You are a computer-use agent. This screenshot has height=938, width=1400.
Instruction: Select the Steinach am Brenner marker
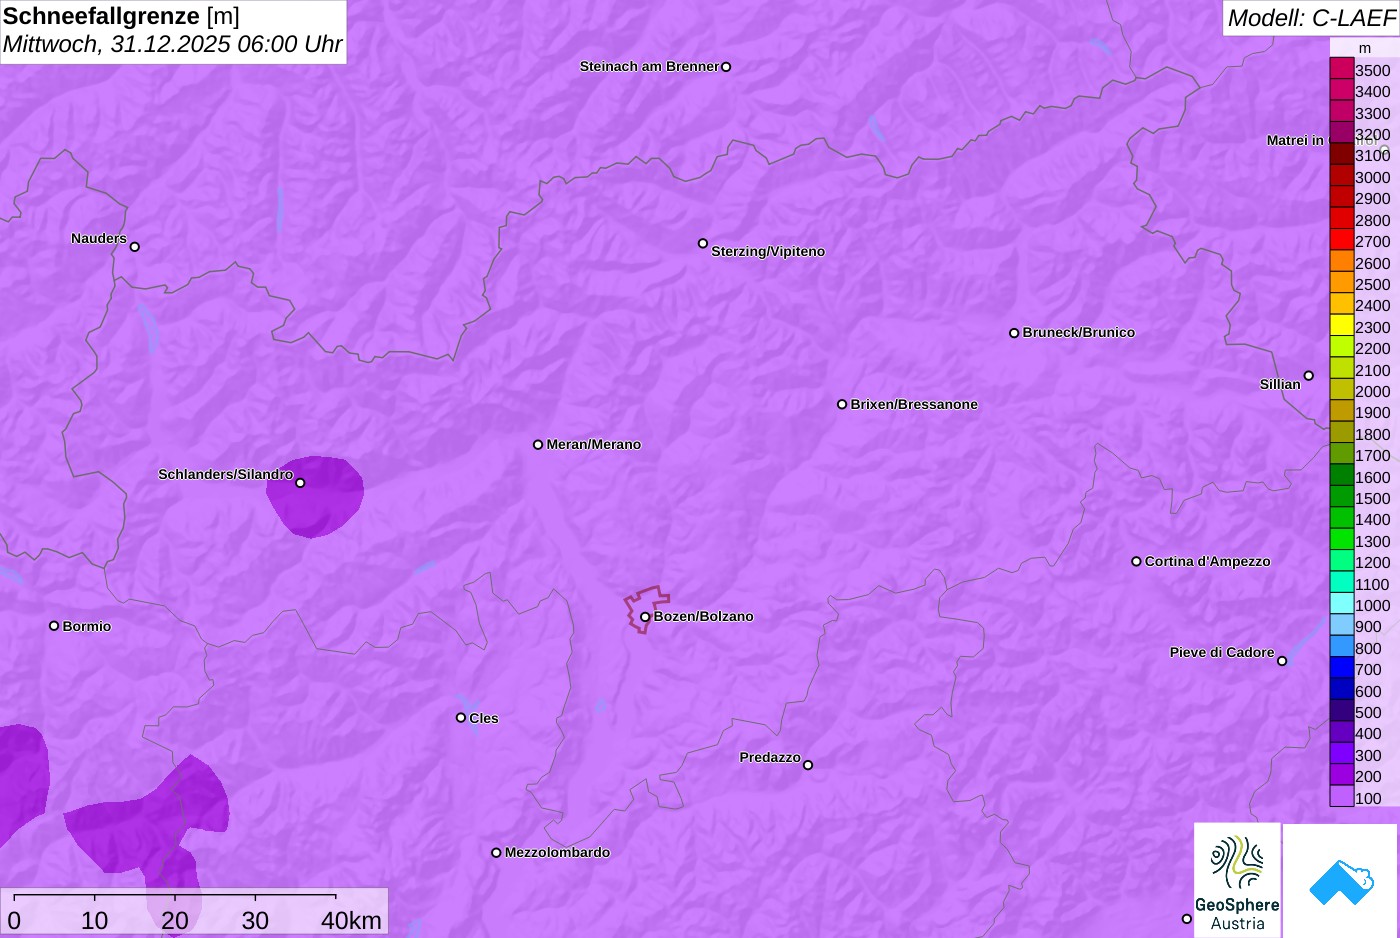click(x=726, y=67)
